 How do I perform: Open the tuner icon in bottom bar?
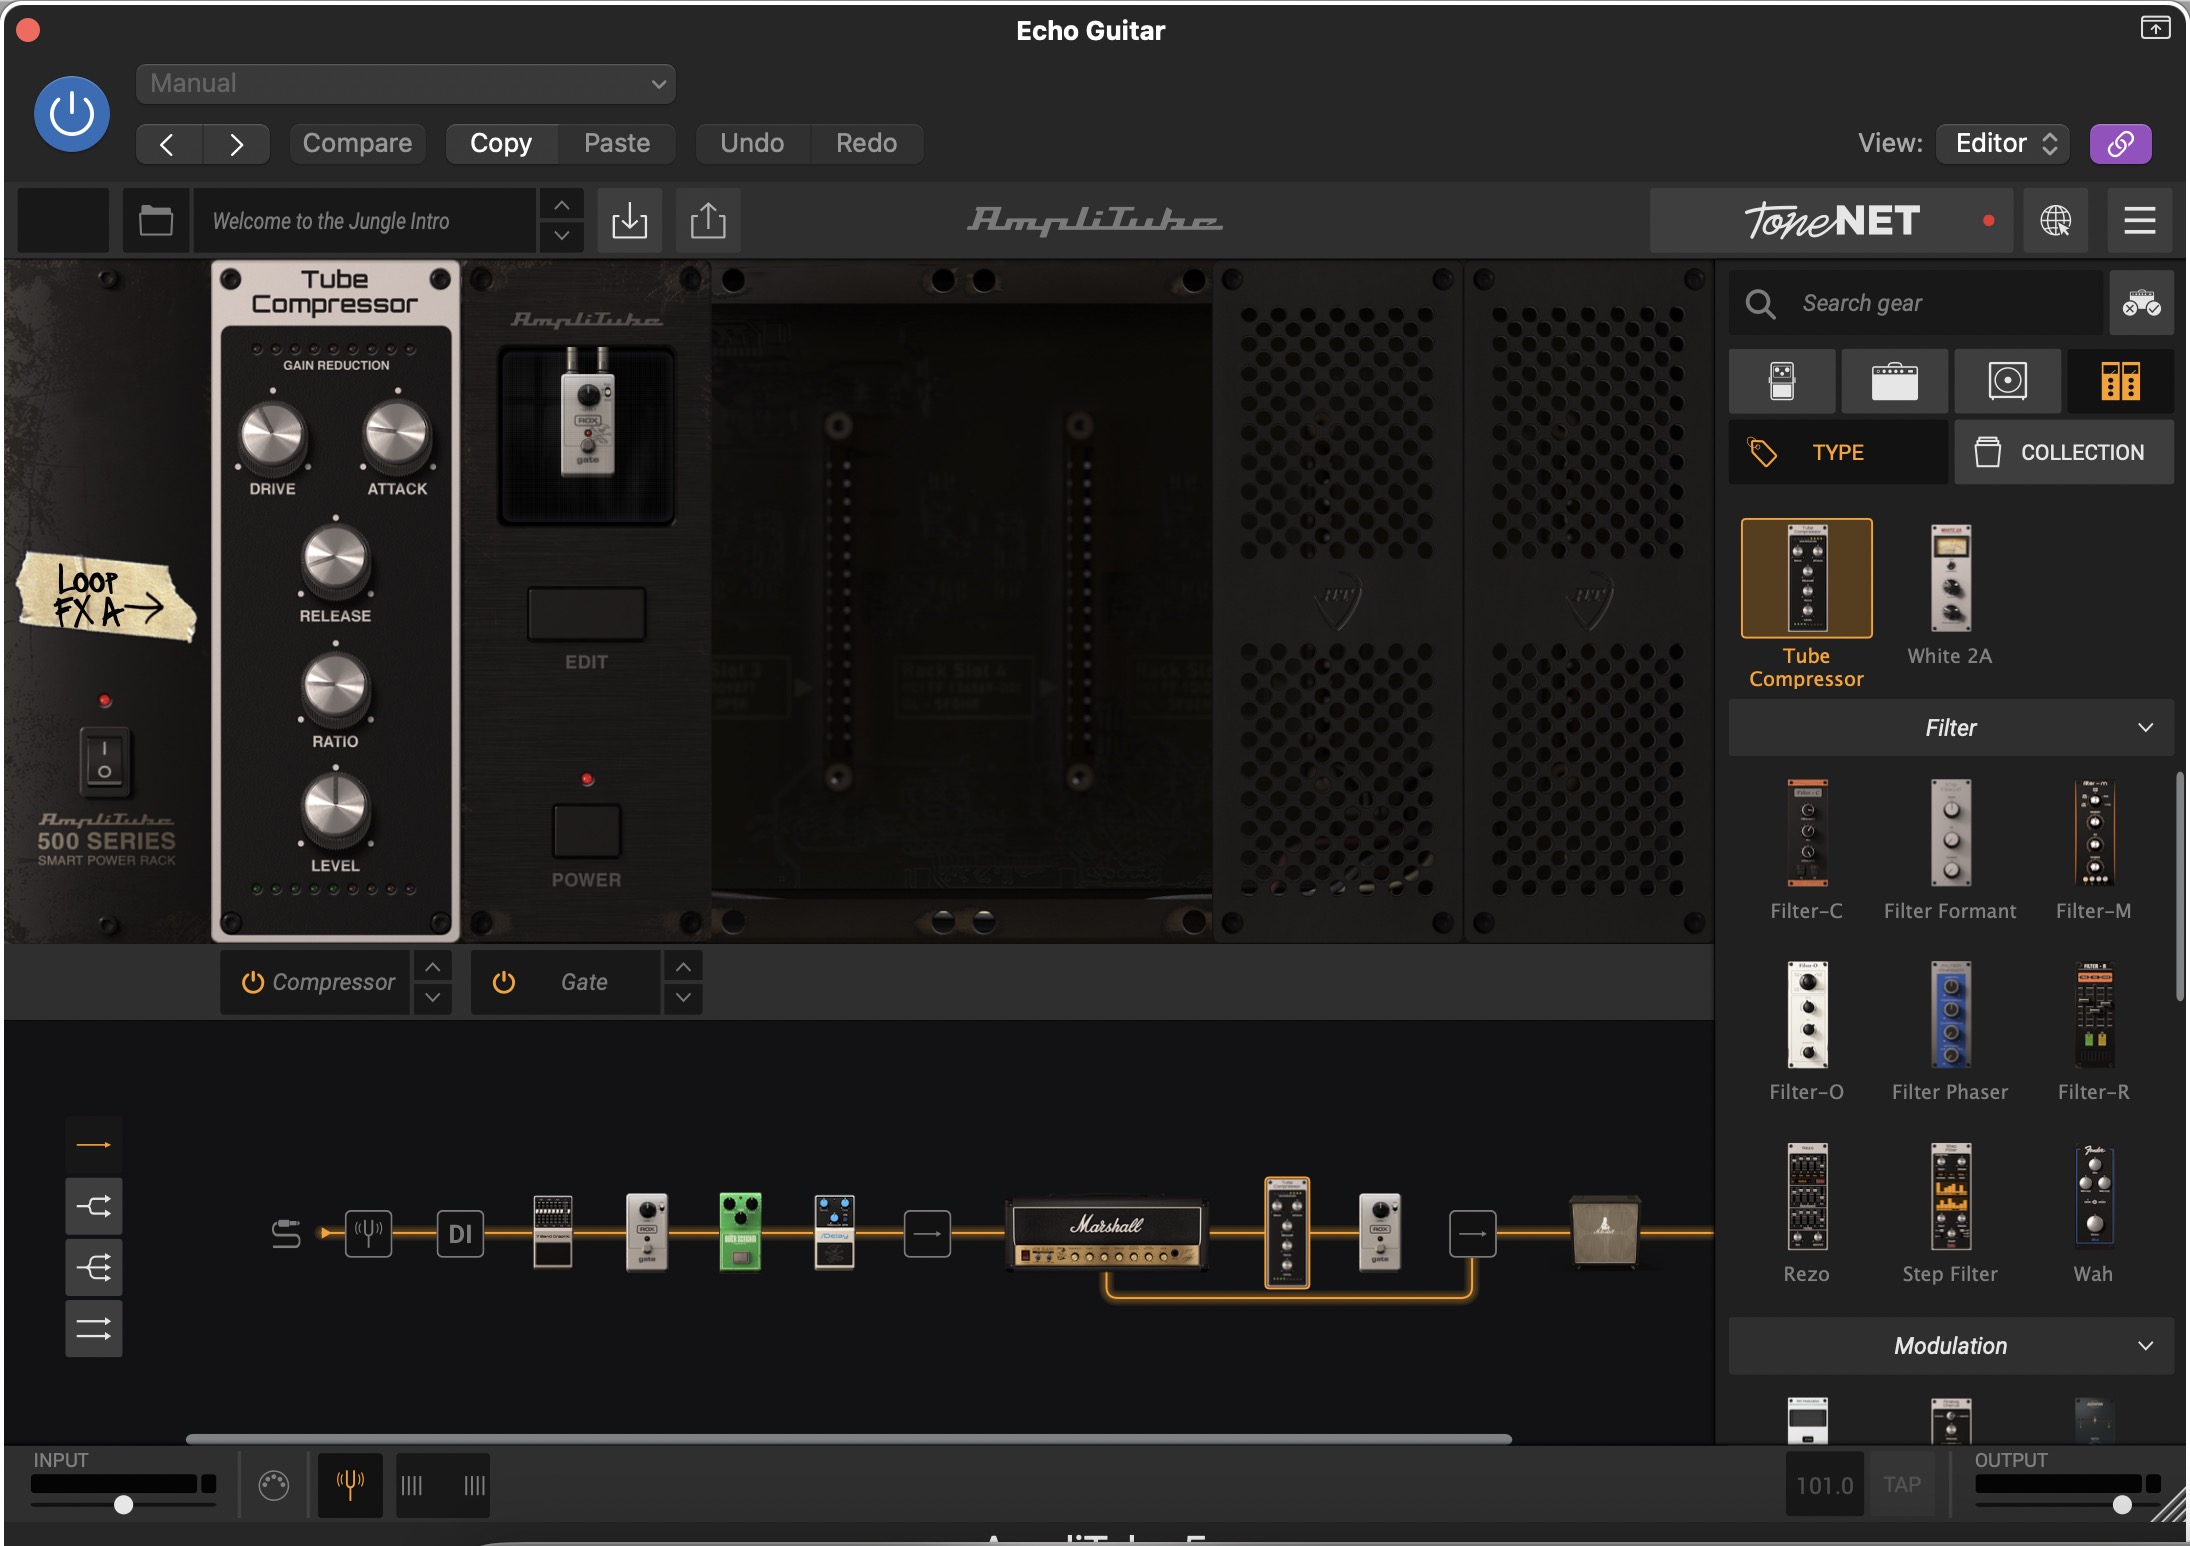click(350, 1485)
